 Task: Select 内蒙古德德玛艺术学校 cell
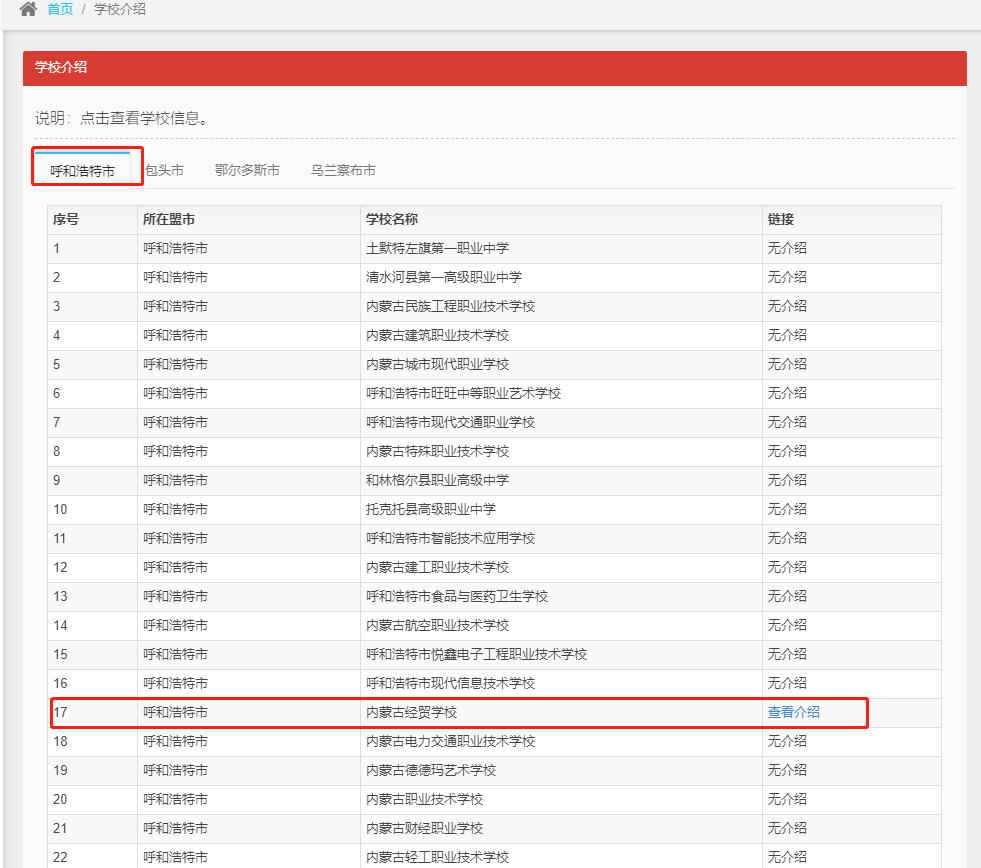(561, 770)
